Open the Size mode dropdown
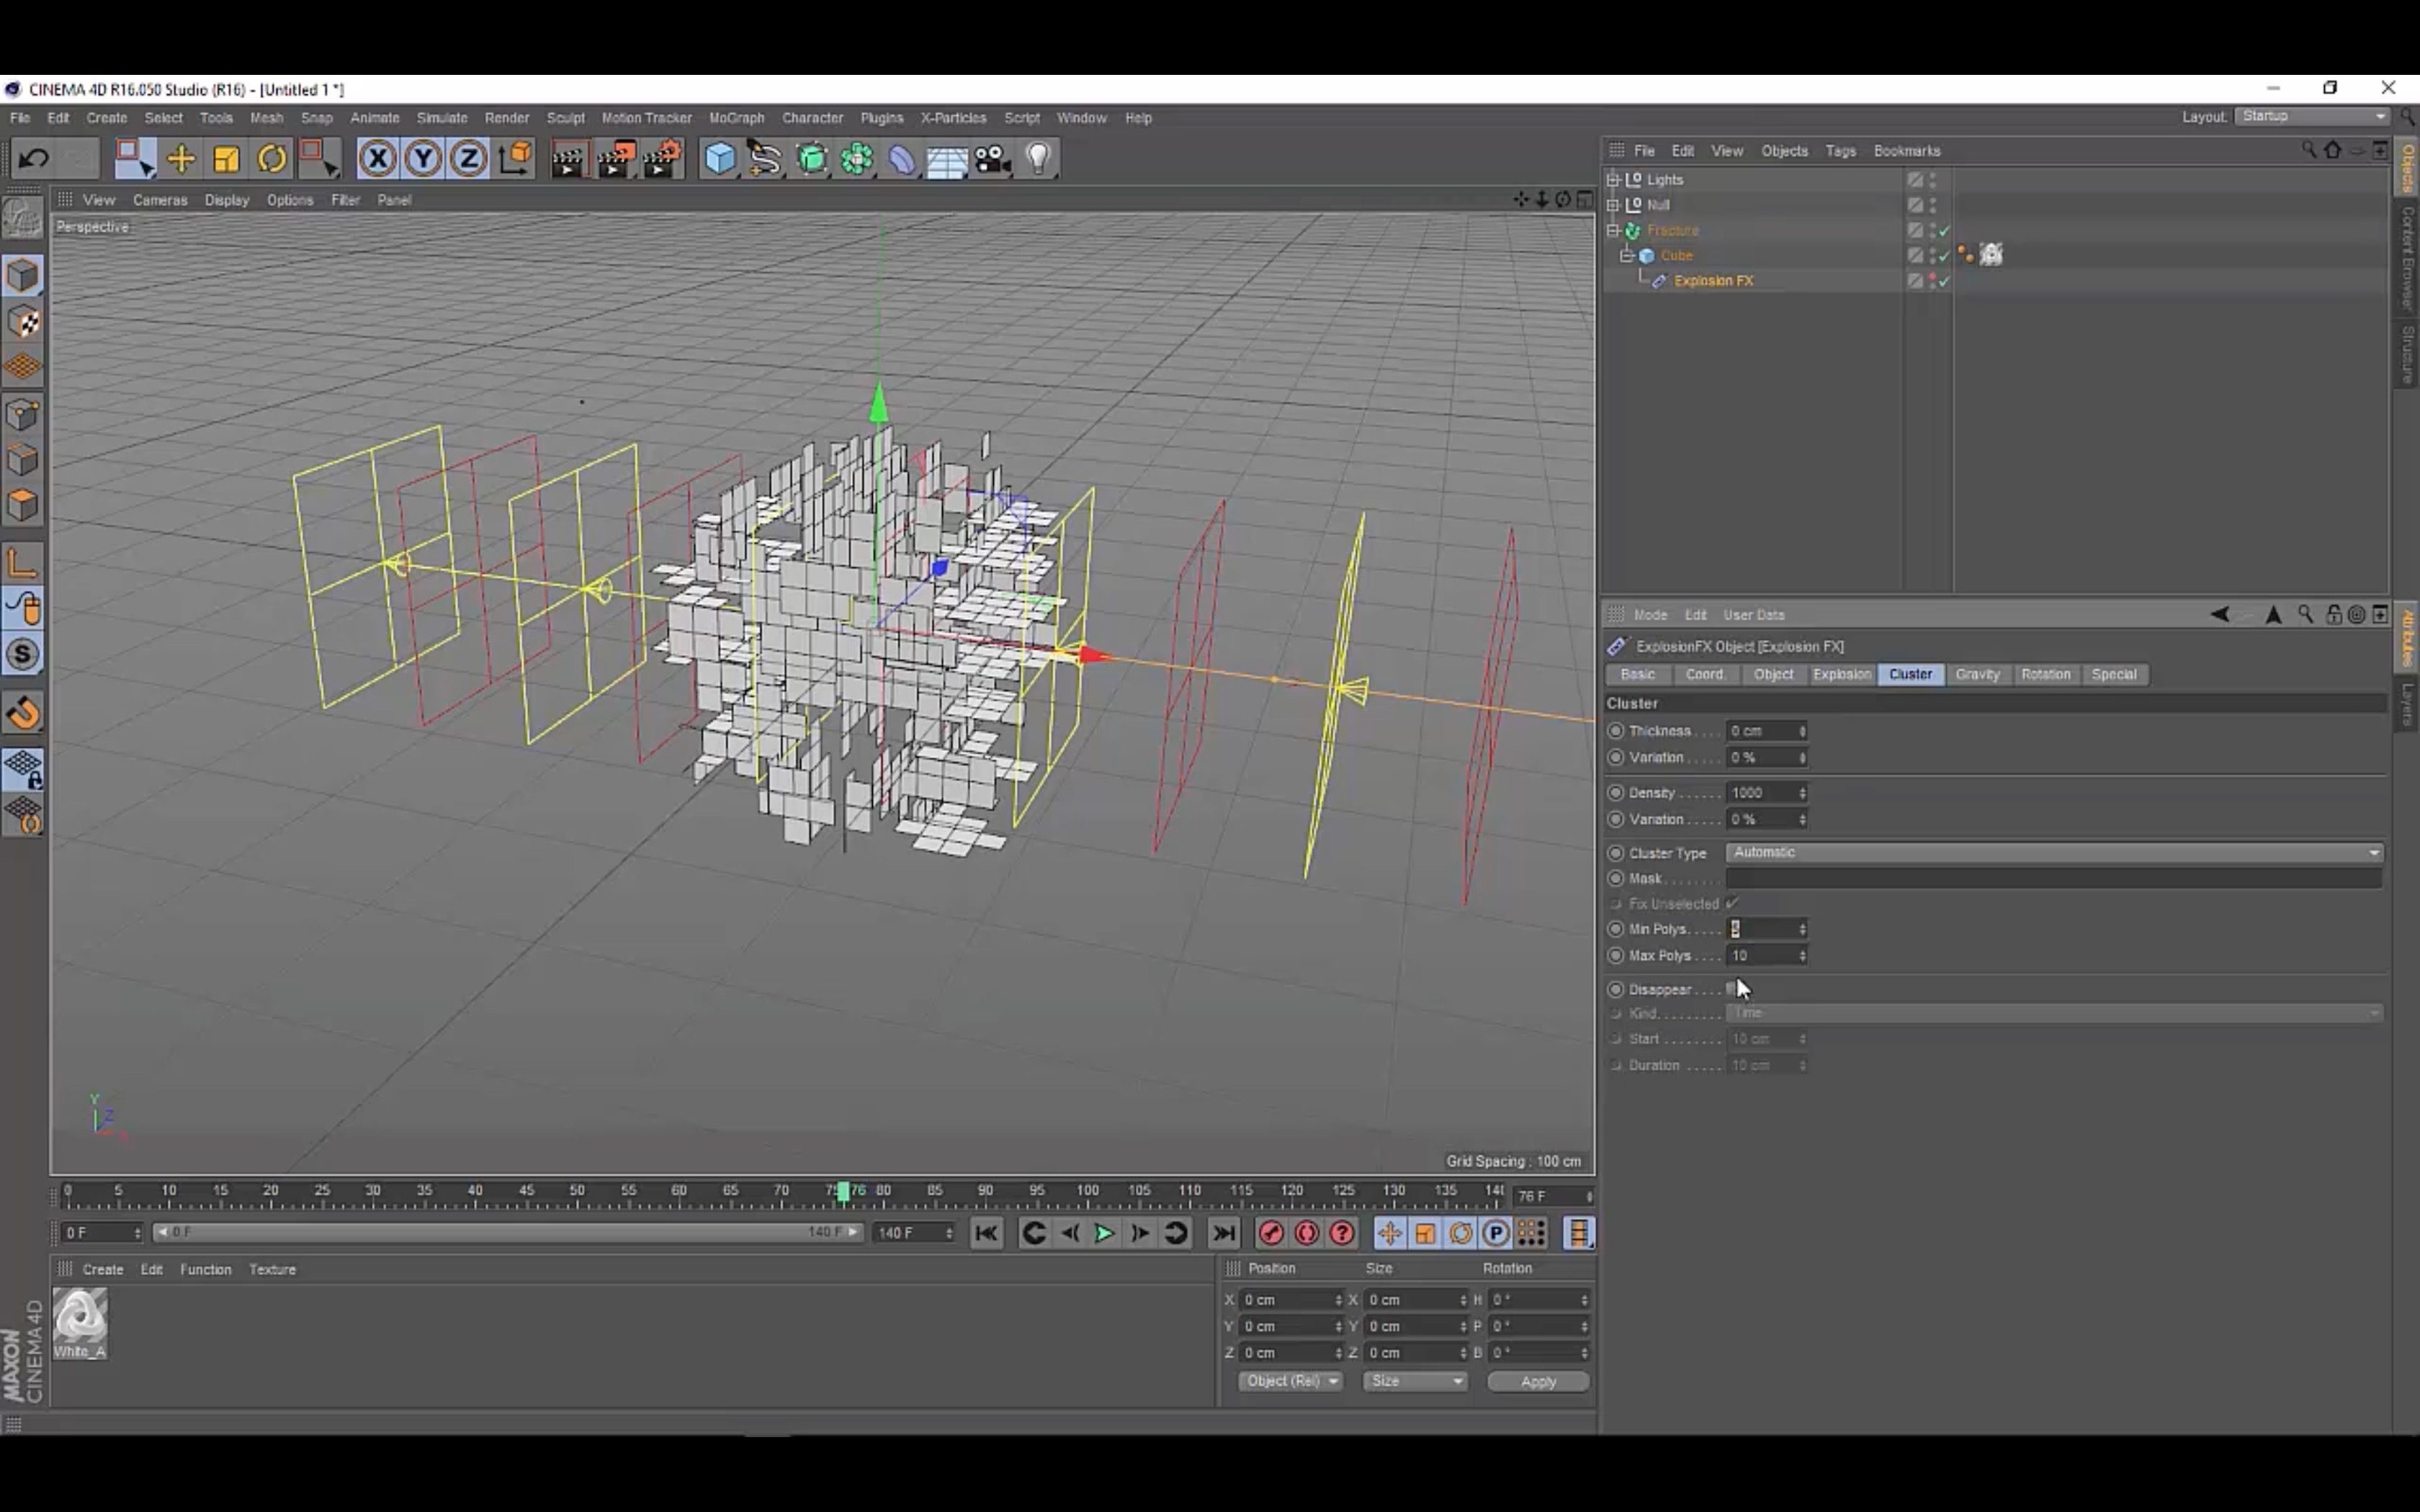 1415,1381
